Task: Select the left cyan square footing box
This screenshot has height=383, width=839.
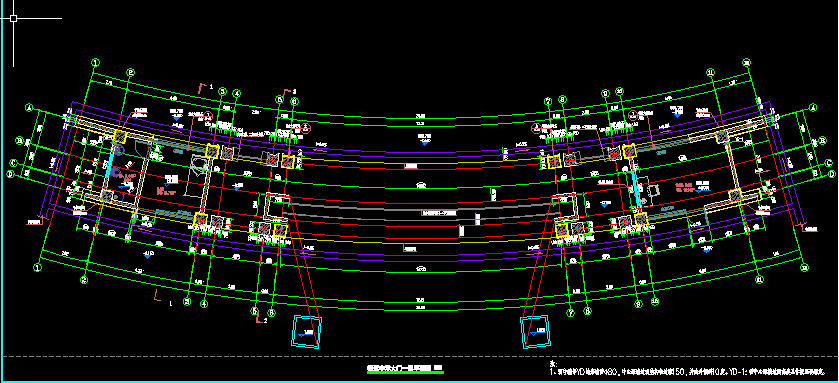Action: pos(307,332)
